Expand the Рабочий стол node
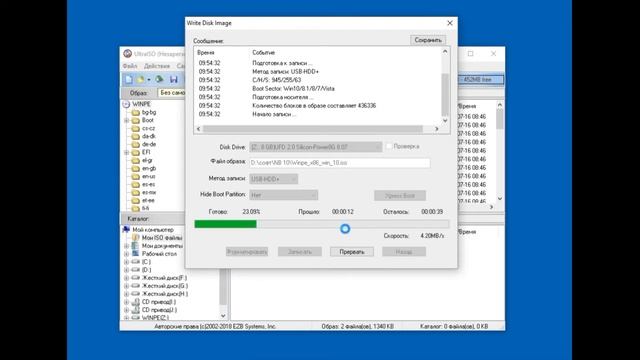Screen dimensions: 640x360 [x=127, y=254]
